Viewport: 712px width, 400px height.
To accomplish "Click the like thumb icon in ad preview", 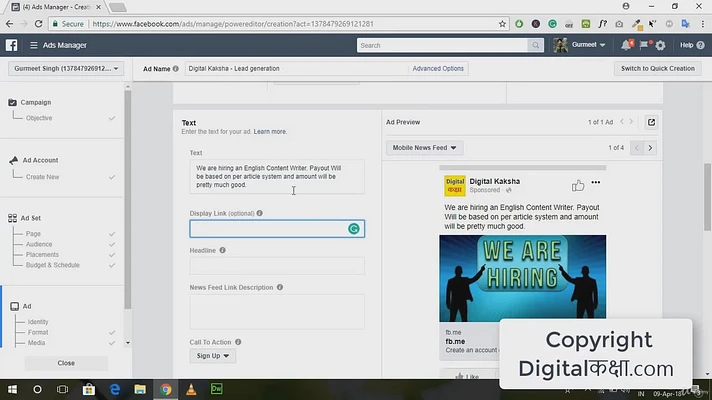I will 578,185.
